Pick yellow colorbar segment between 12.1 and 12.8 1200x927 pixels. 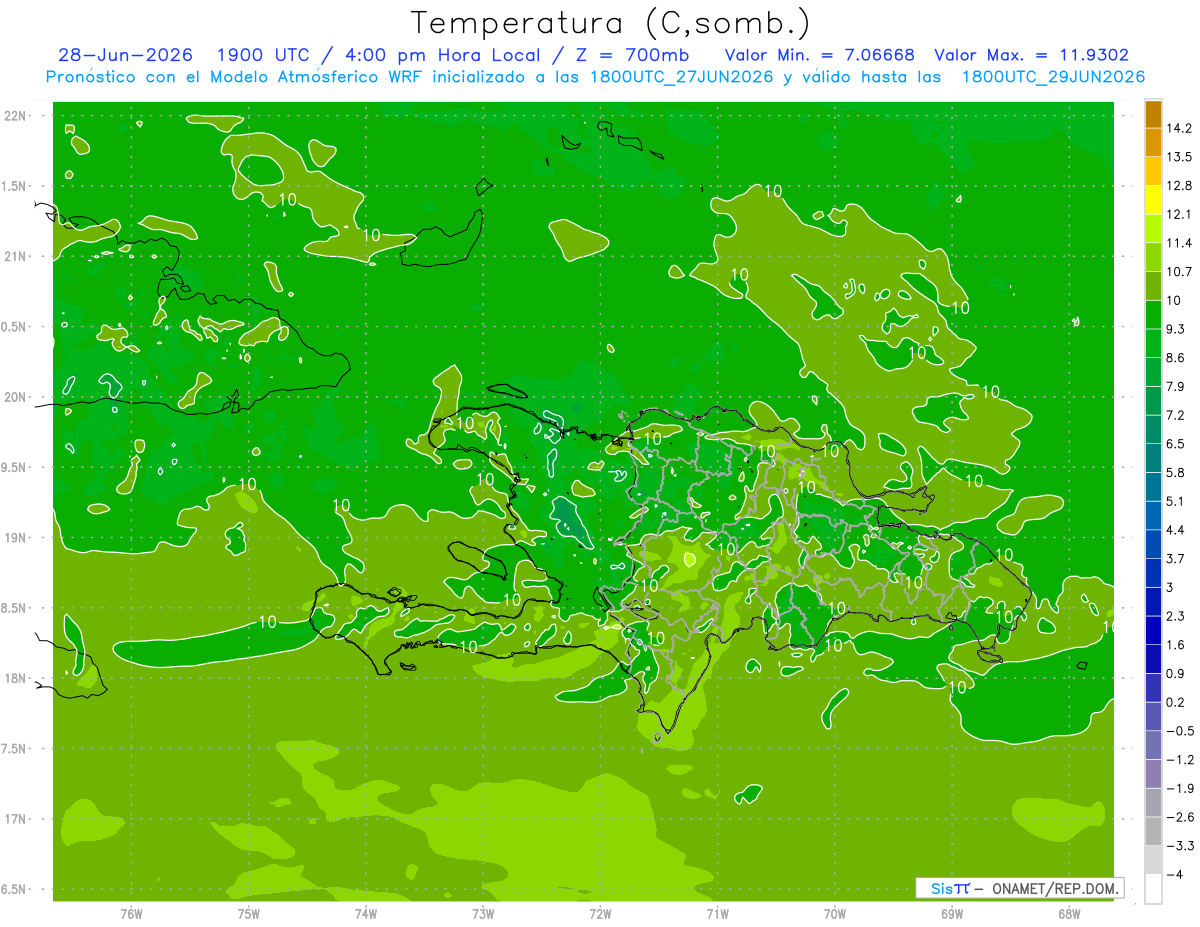click(1153, 200)
